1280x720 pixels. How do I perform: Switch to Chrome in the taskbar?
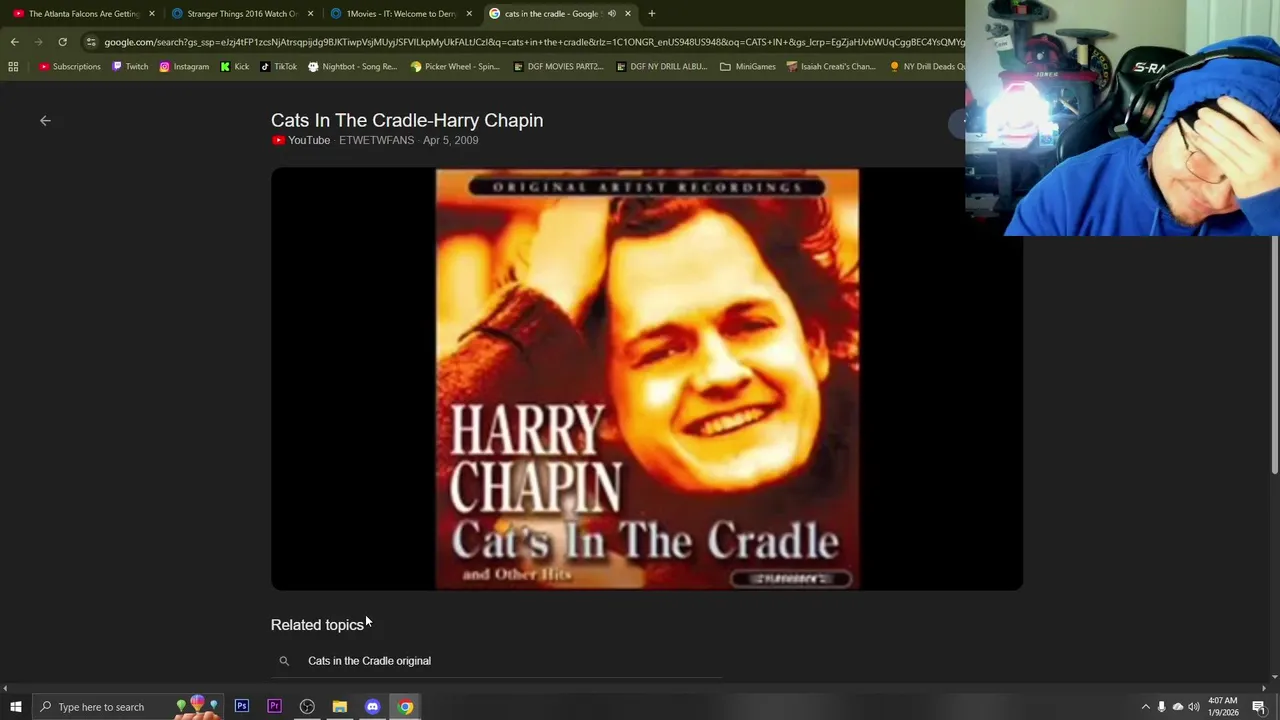[x=405, y=707]
